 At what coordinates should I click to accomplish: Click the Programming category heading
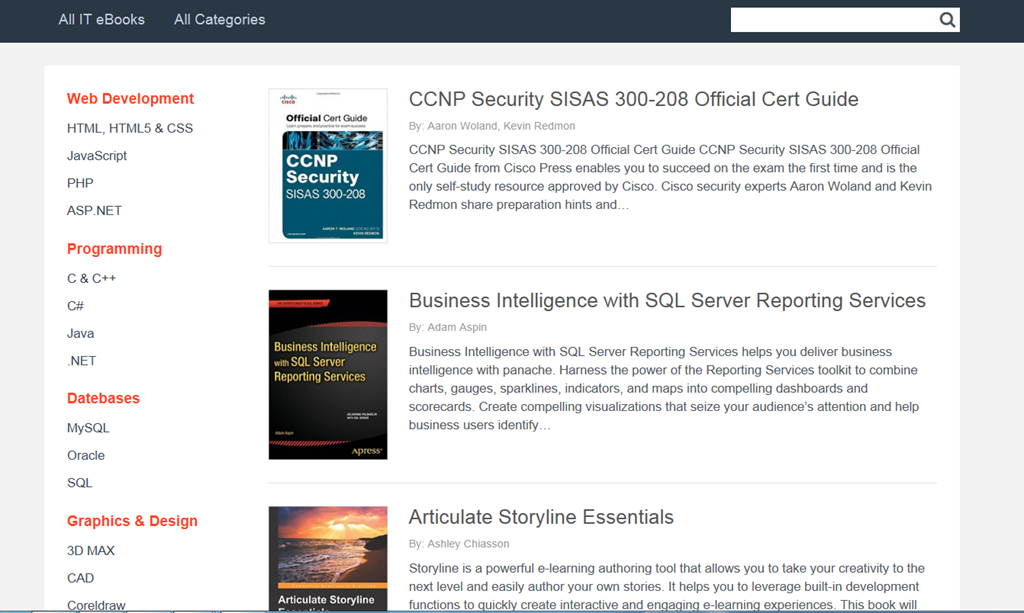pos(114,249)
